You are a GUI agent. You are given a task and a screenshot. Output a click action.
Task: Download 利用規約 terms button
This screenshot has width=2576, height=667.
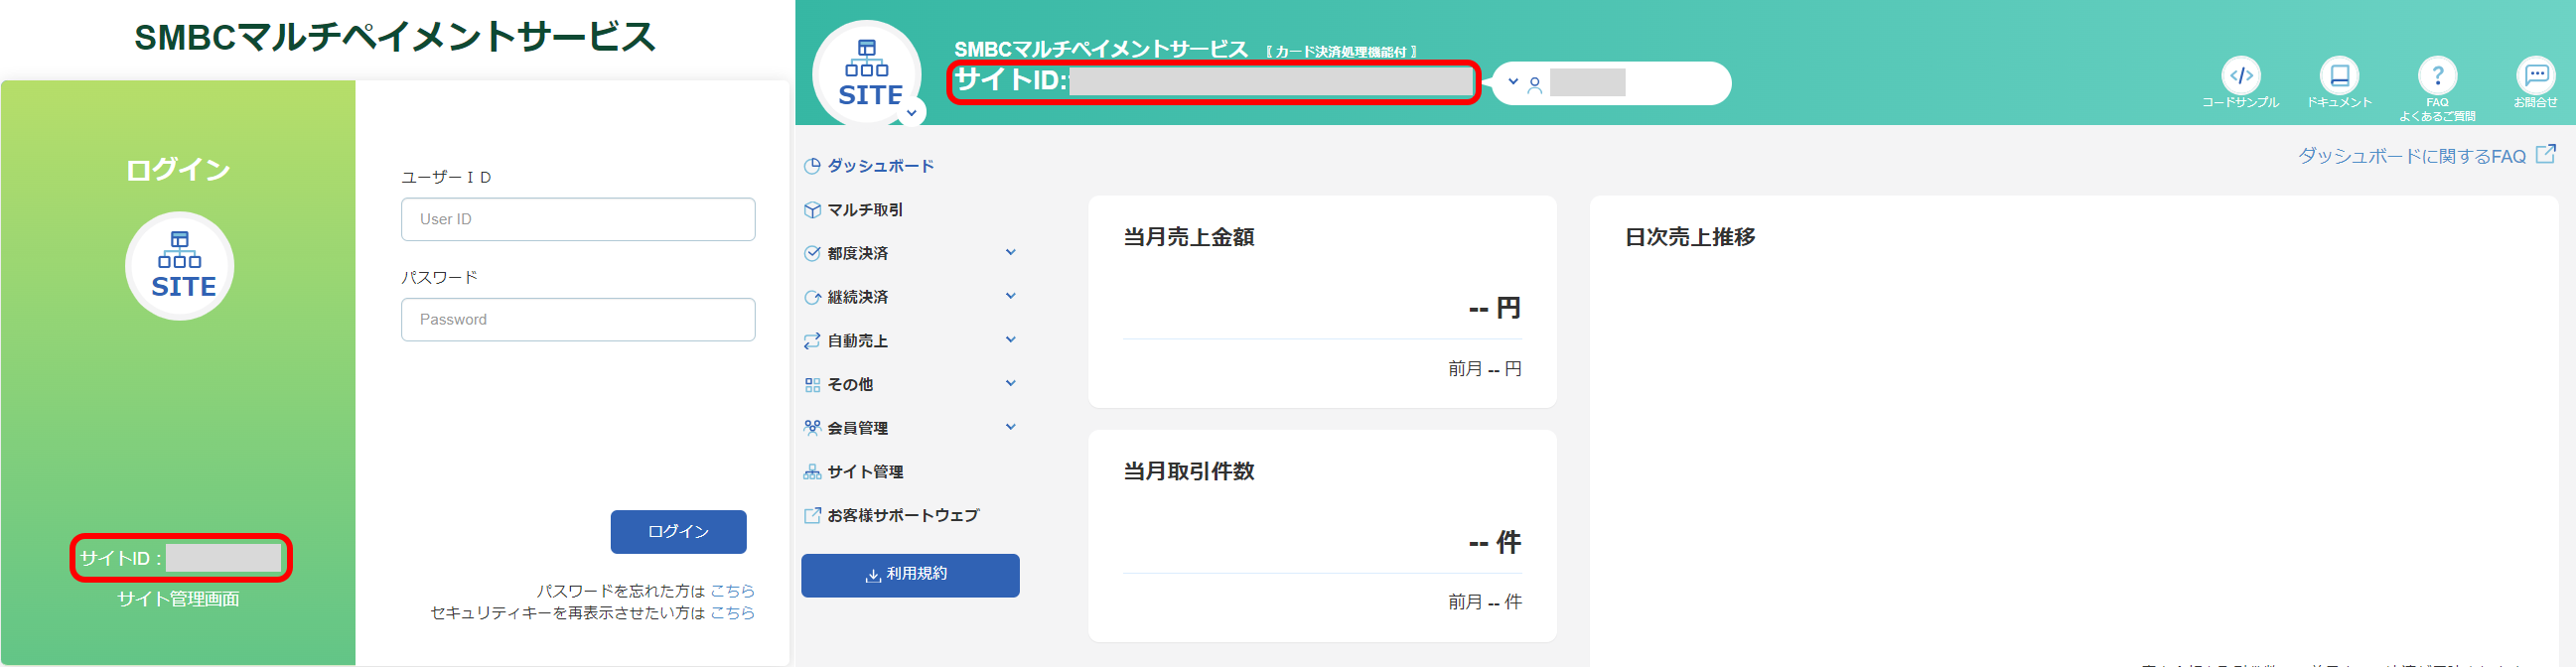pyautogui.click(x=909, y=575)
